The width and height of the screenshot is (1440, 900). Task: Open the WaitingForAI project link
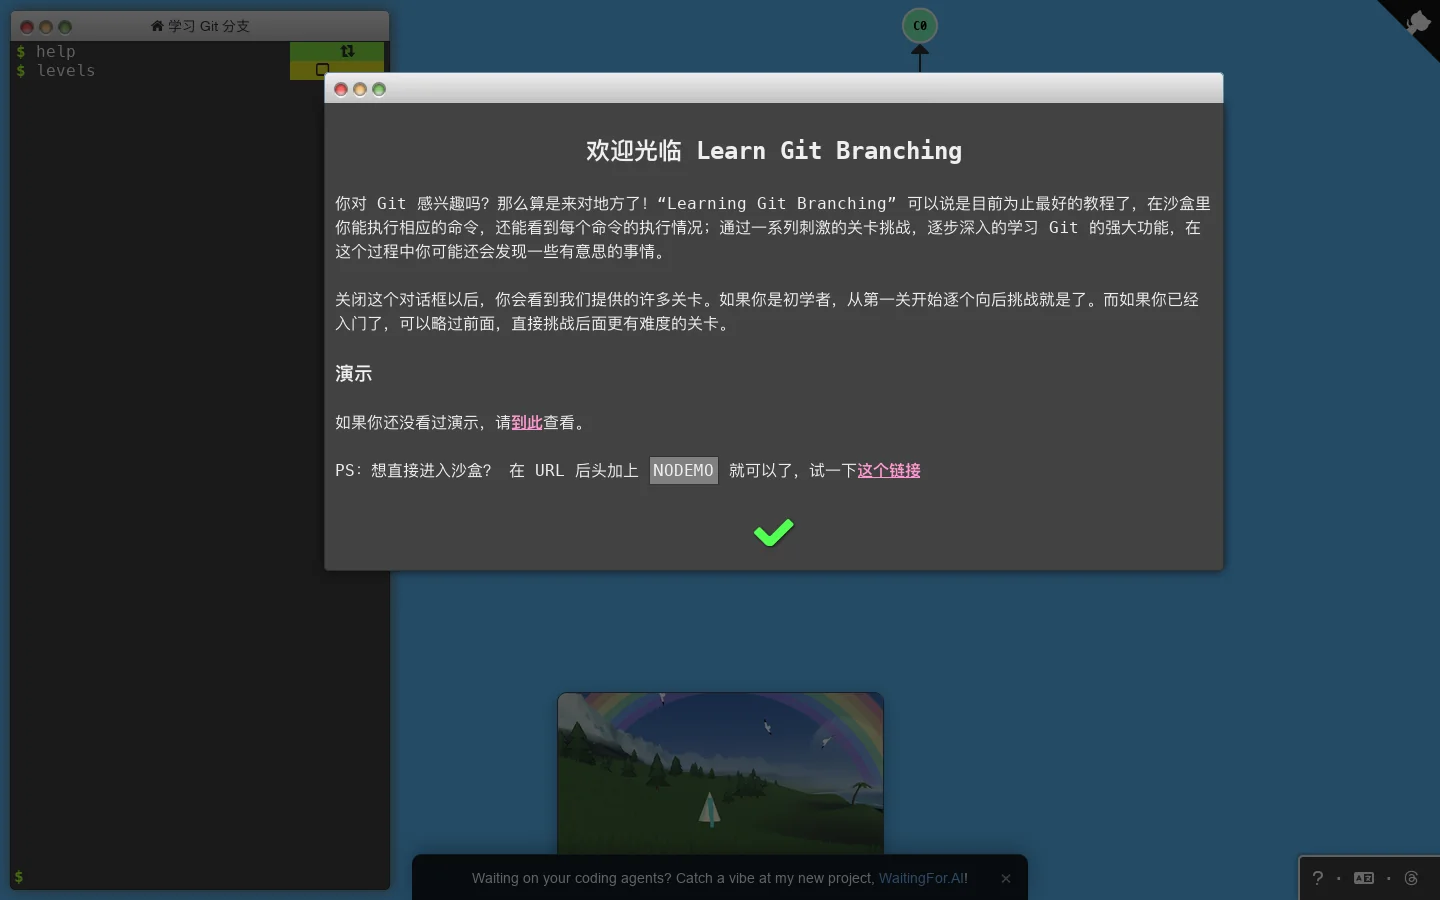tap(921, 878)
